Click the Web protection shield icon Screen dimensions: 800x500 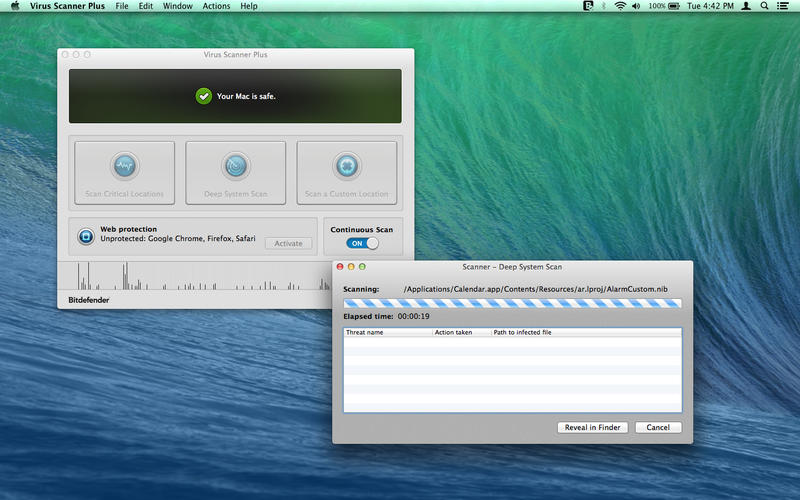point(86,237)
